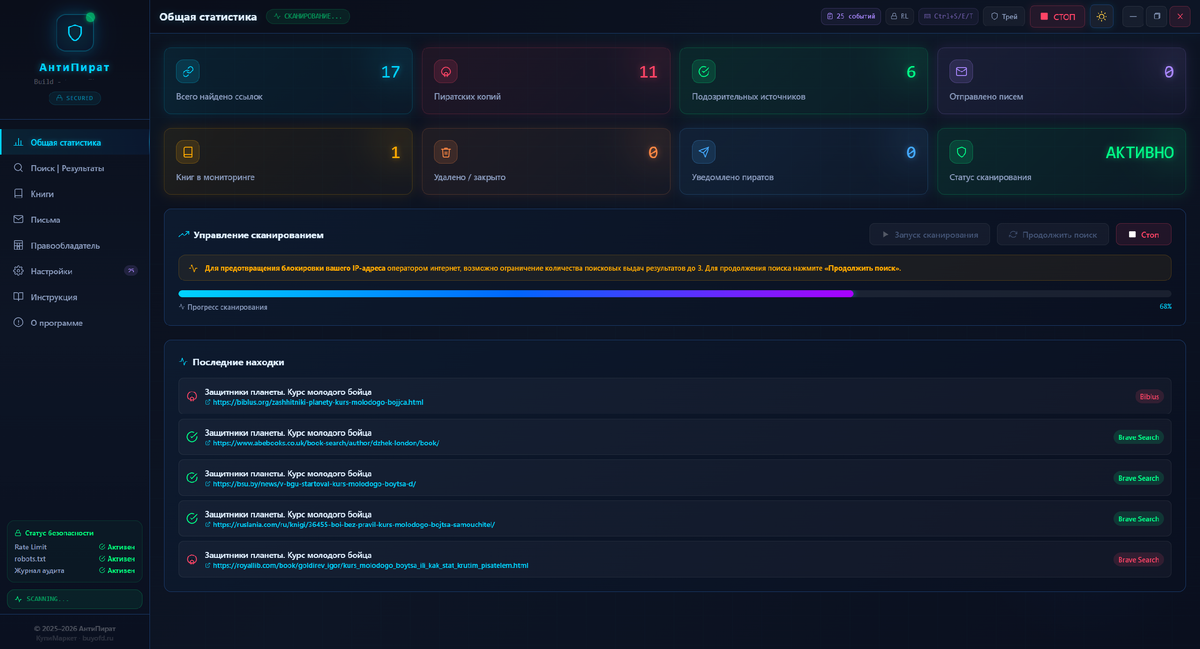The image size is (1200, 649).
Task: Click the trash icon on "Удалено / закрыто" card
Action: (x=446, y=152)
